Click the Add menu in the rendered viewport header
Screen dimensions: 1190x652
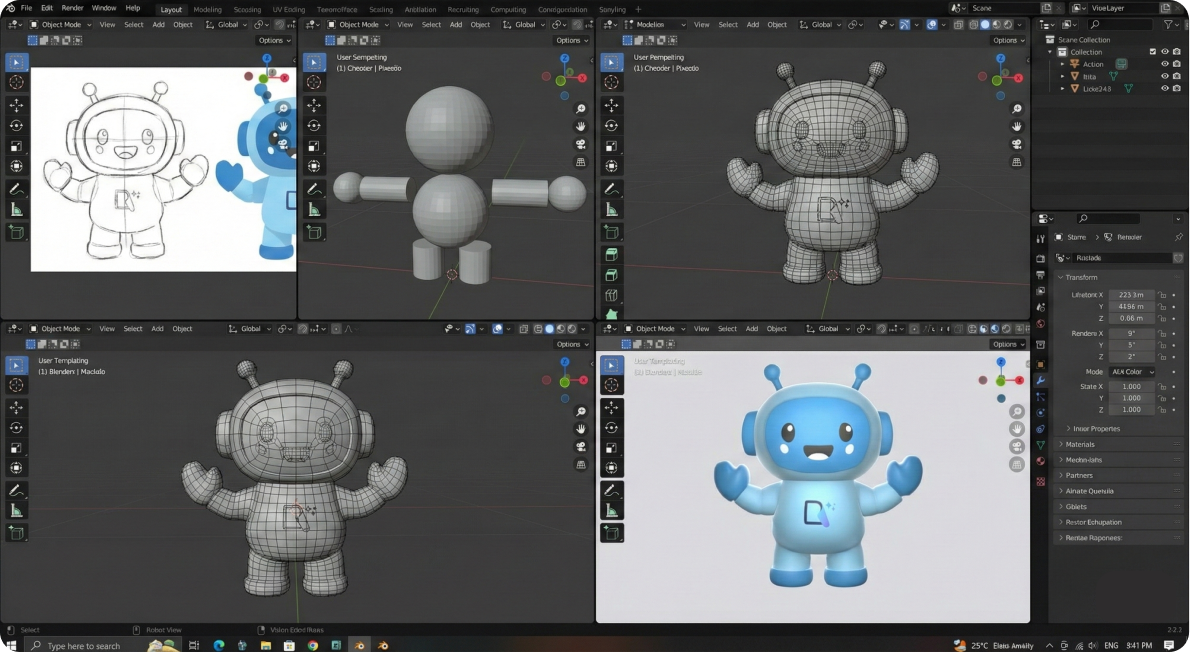click(752, 328)
